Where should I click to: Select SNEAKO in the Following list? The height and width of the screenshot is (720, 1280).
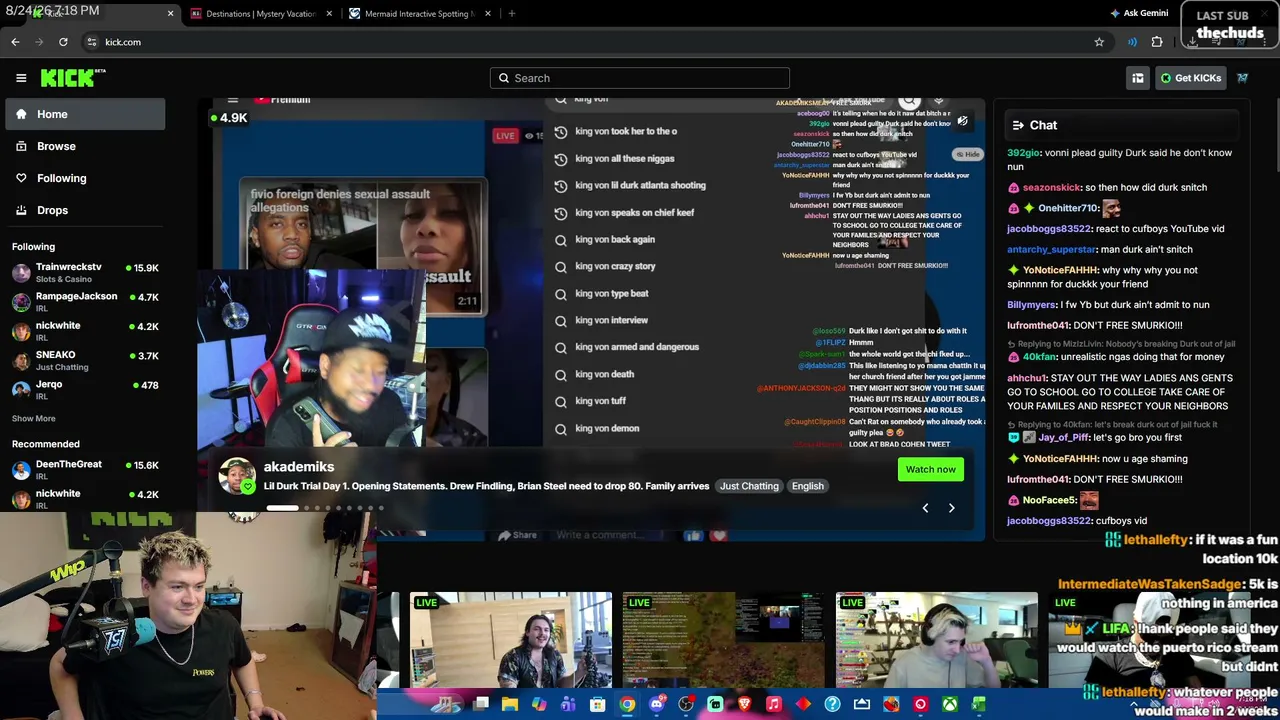pyautogui.click(x=85, y=360)
